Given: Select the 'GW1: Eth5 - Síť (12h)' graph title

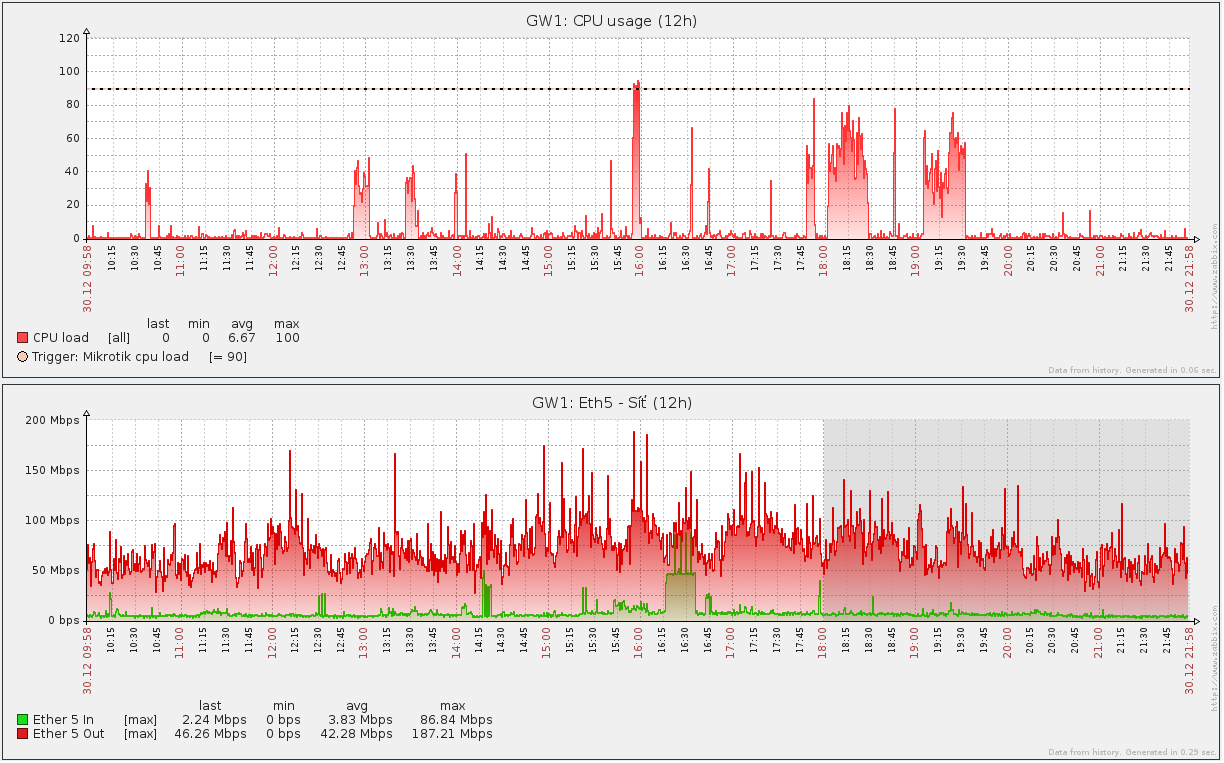Looking at the screenshot, I should tap(612, 403).
